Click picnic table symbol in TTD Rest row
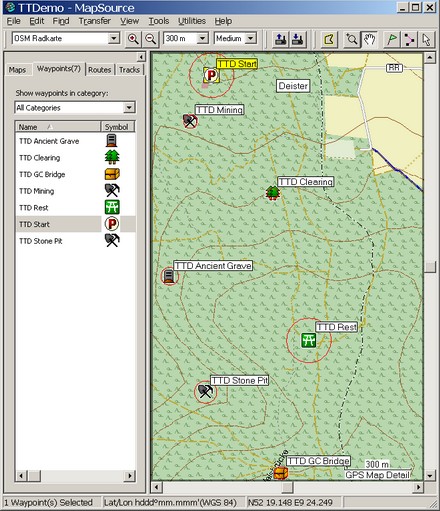The width and height of the screenshot is (440, 511). [112, 207]
